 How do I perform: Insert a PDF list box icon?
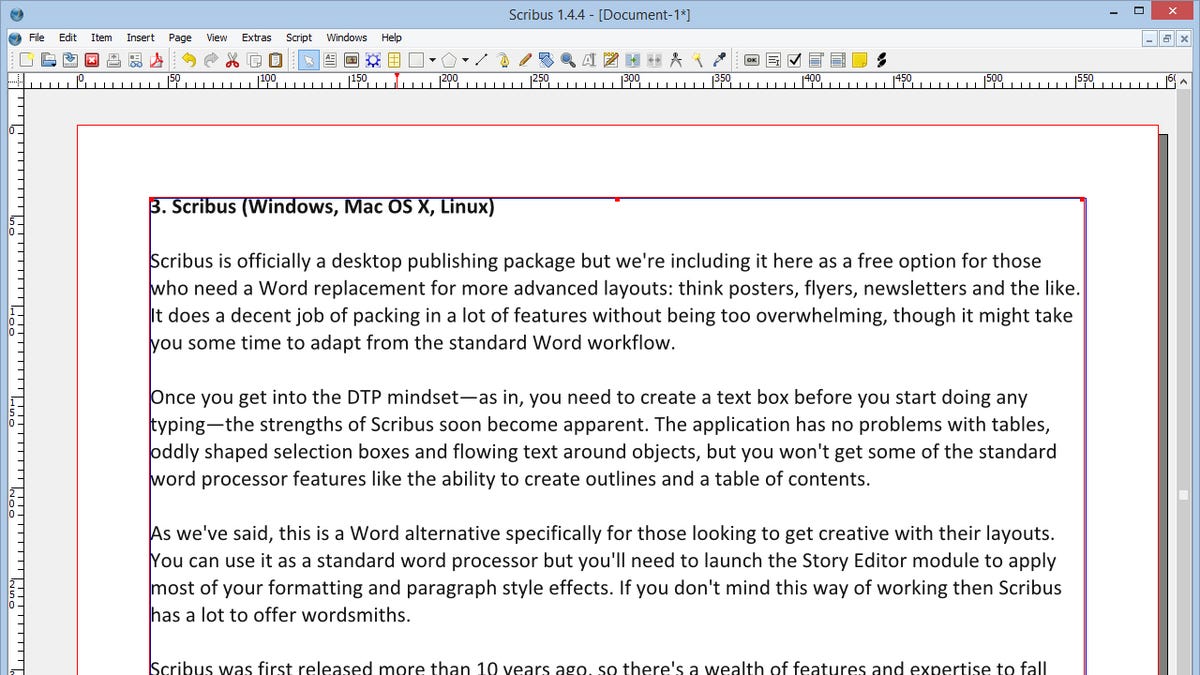pyautogui.click(x=838, y=60)
